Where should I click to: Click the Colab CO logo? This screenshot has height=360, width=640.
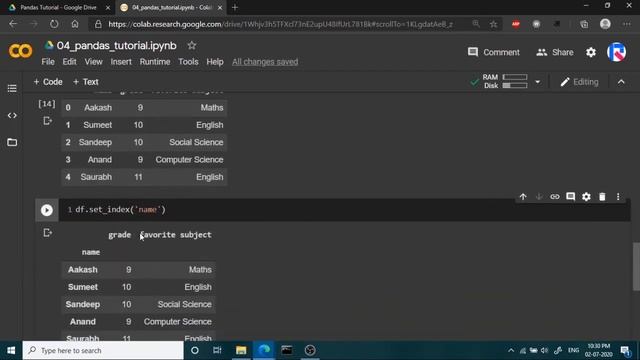20,51
